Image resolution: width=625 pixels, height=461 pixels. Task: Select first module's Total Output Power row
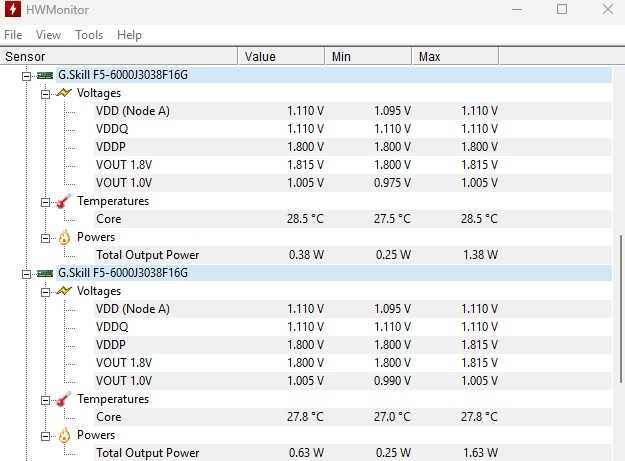(352, 255)
